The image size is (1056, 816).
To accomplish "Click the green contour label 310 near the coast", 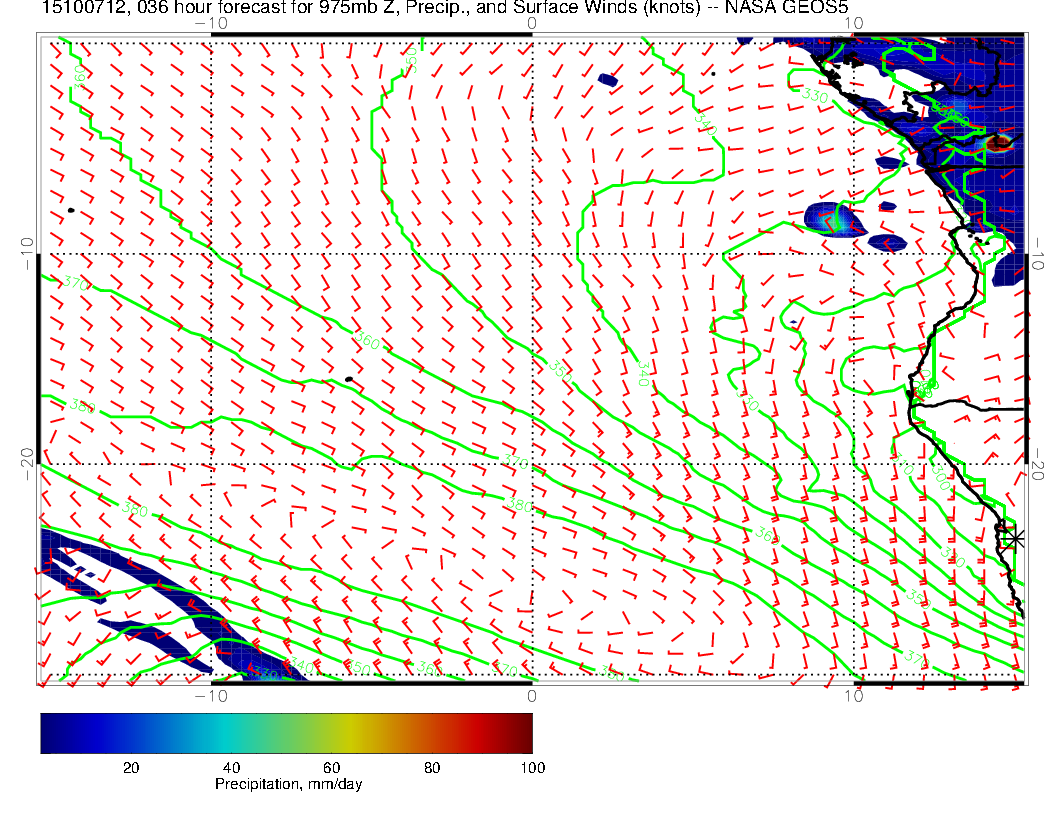I will point(902,465).
